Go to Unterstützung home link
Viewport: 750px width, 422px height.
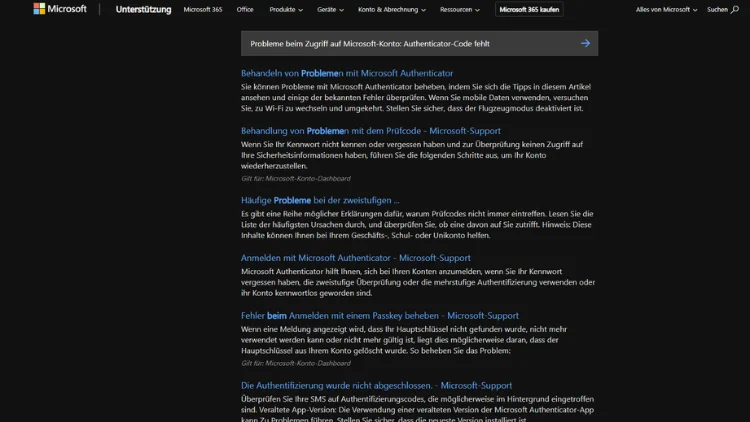(x=142, y=9)
